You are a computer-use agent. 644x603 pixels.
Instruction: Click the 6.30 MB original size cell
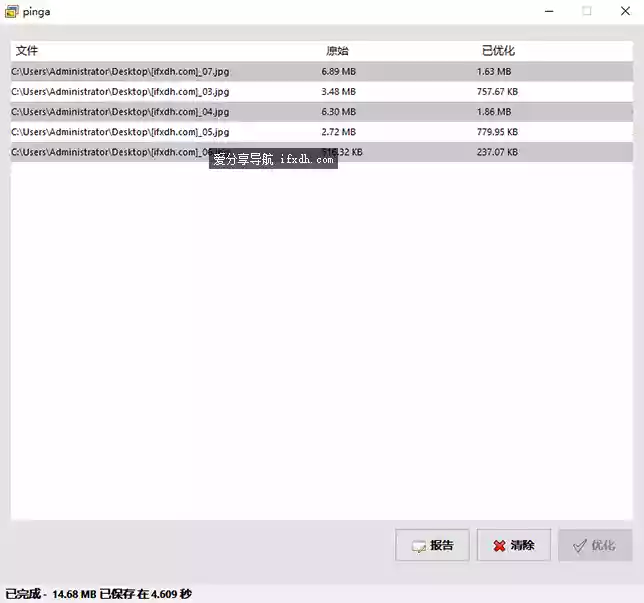[x=338, y=112]
